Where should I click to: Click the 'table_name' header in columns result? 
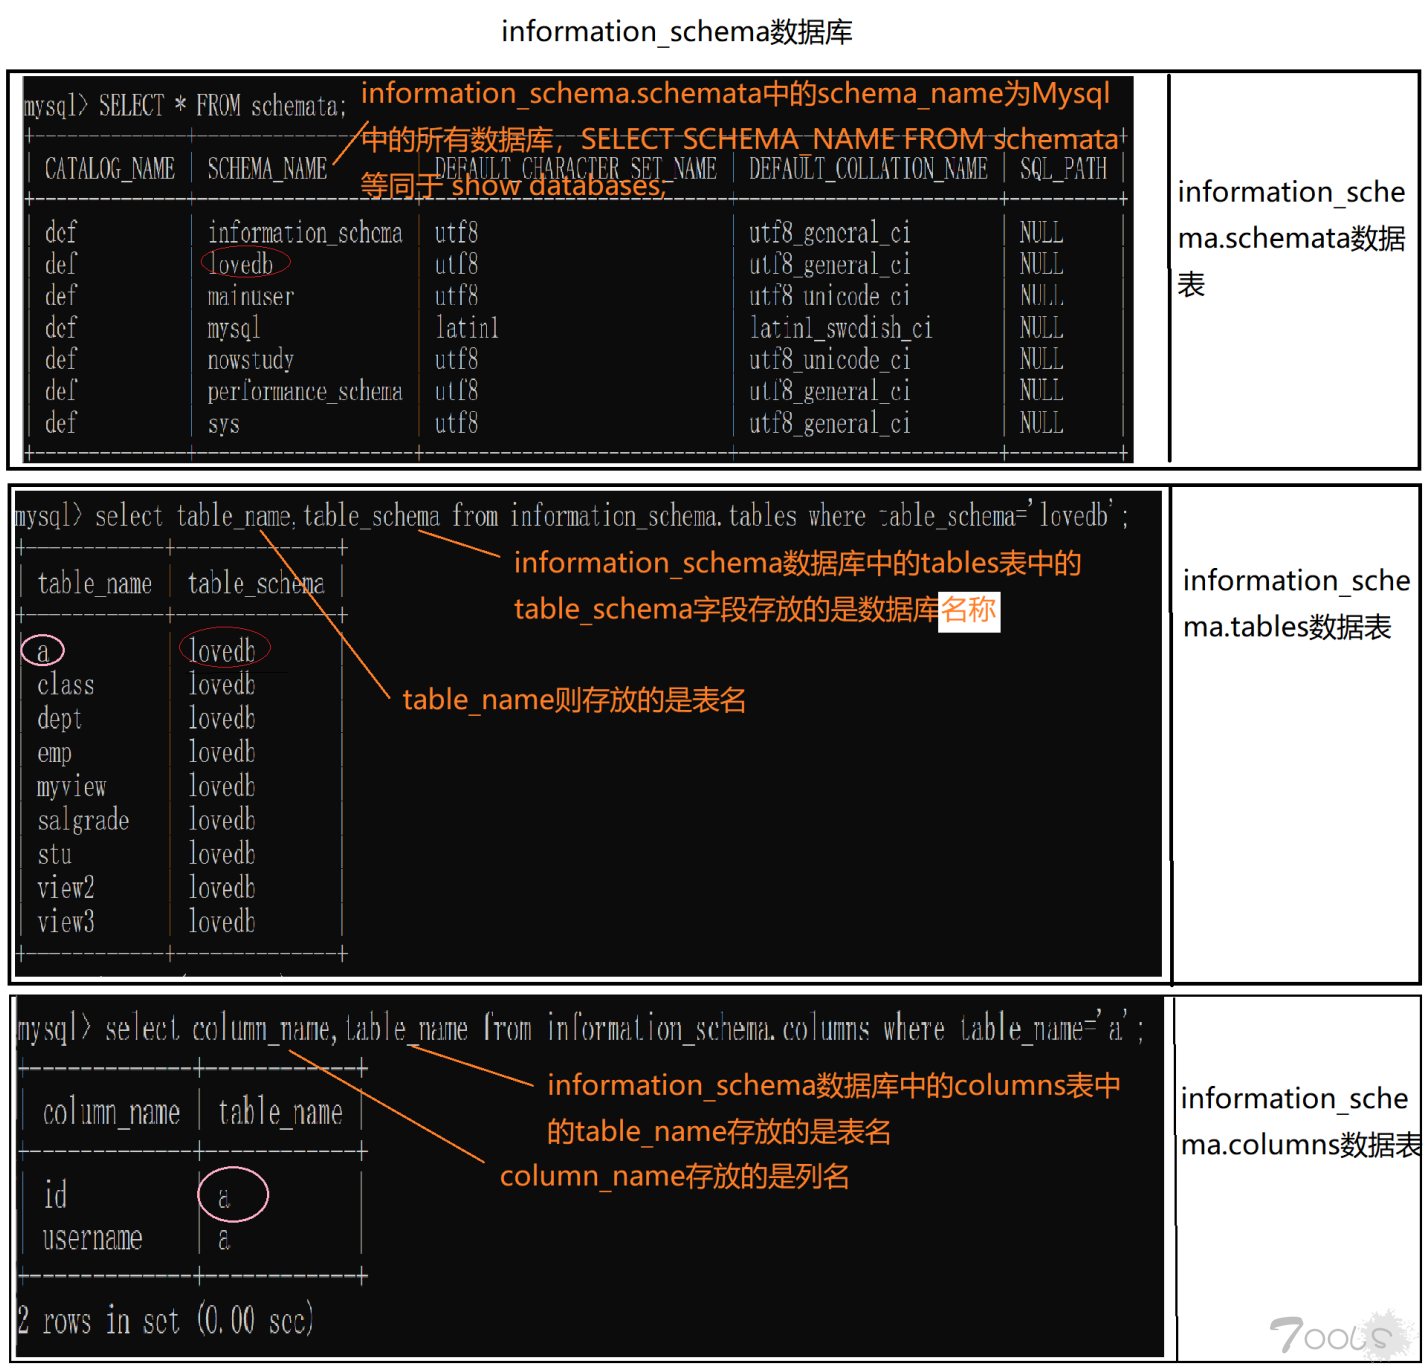pyautogui.click(x=280, y=1113)
